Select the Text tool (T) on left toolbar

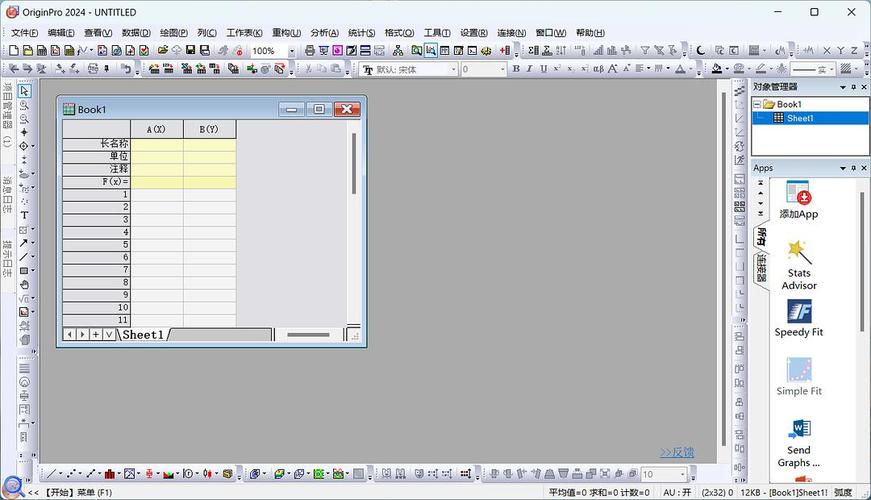pyautogui.click(x=24, y=215)
